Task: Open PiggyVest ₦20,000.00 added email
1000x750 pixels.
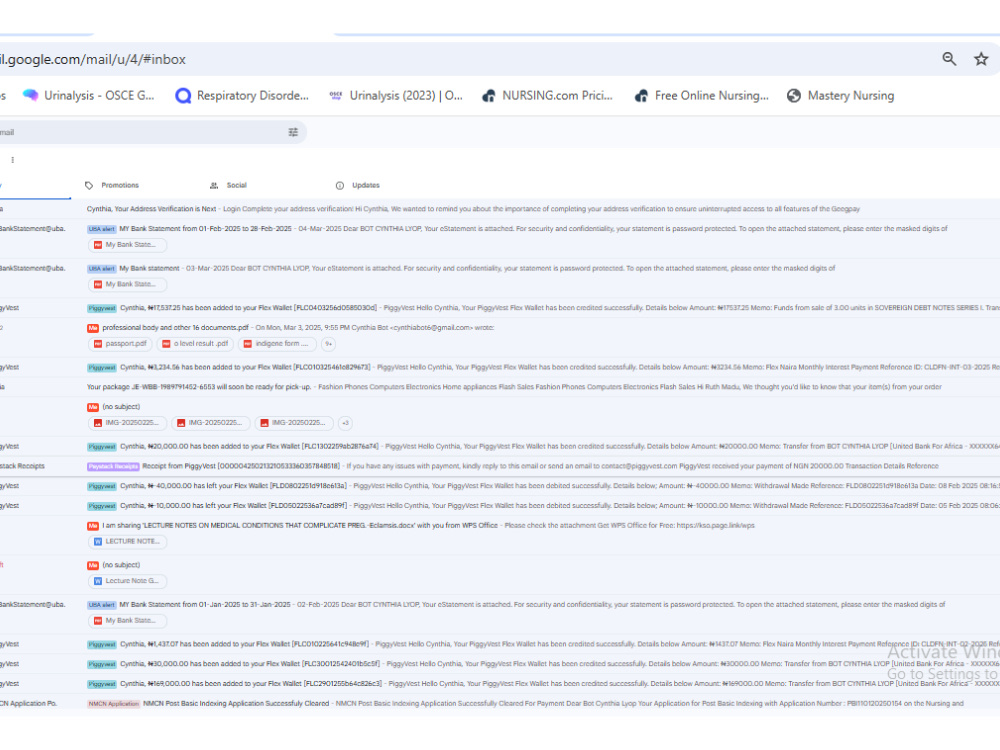Action: point(500,446)
